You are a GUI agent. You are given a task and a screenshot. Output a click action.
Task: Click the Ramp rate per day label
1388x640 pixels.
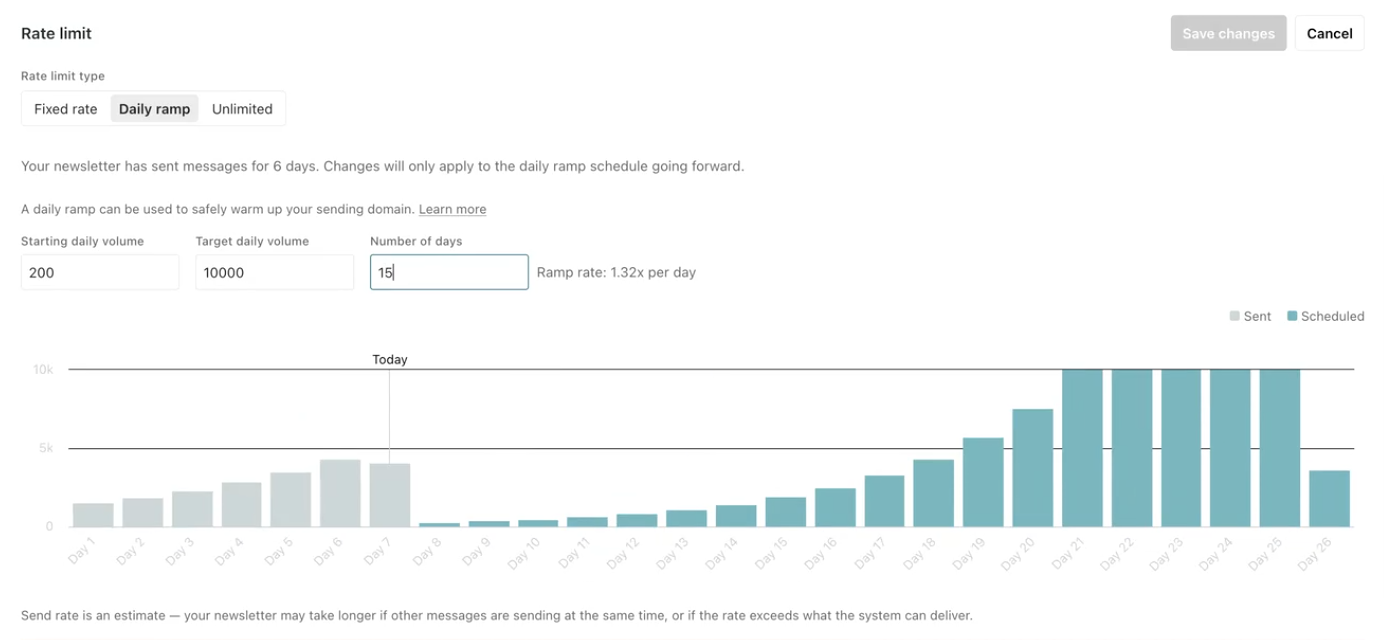[x=616, y=272]
